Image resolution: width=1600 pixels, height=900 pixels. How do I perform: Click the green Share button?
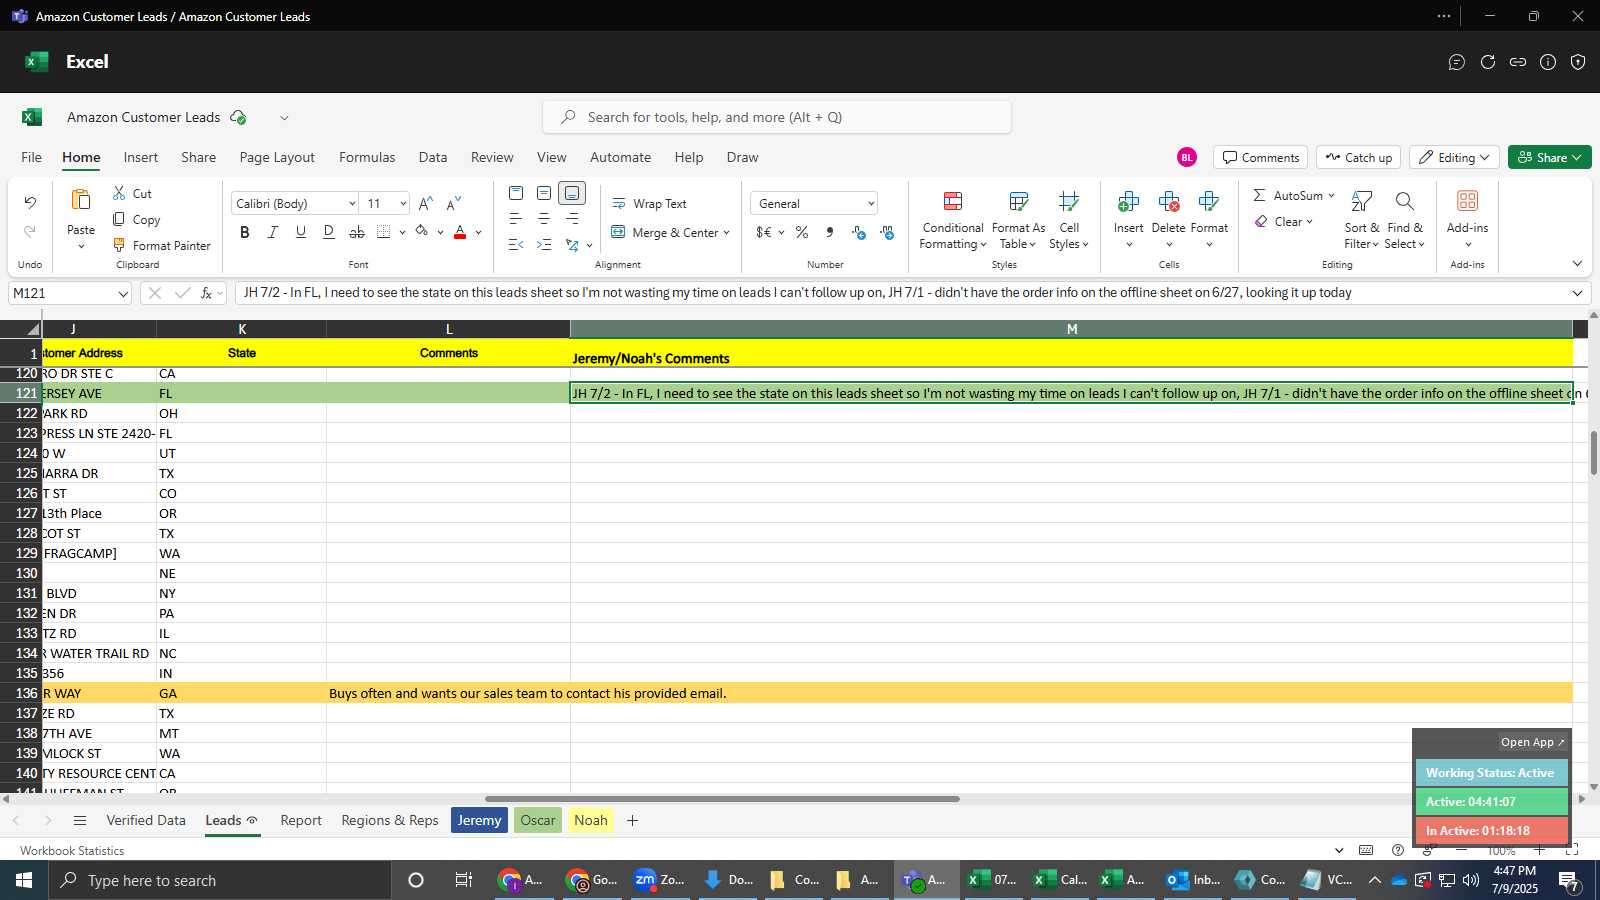click(1549, 157)
